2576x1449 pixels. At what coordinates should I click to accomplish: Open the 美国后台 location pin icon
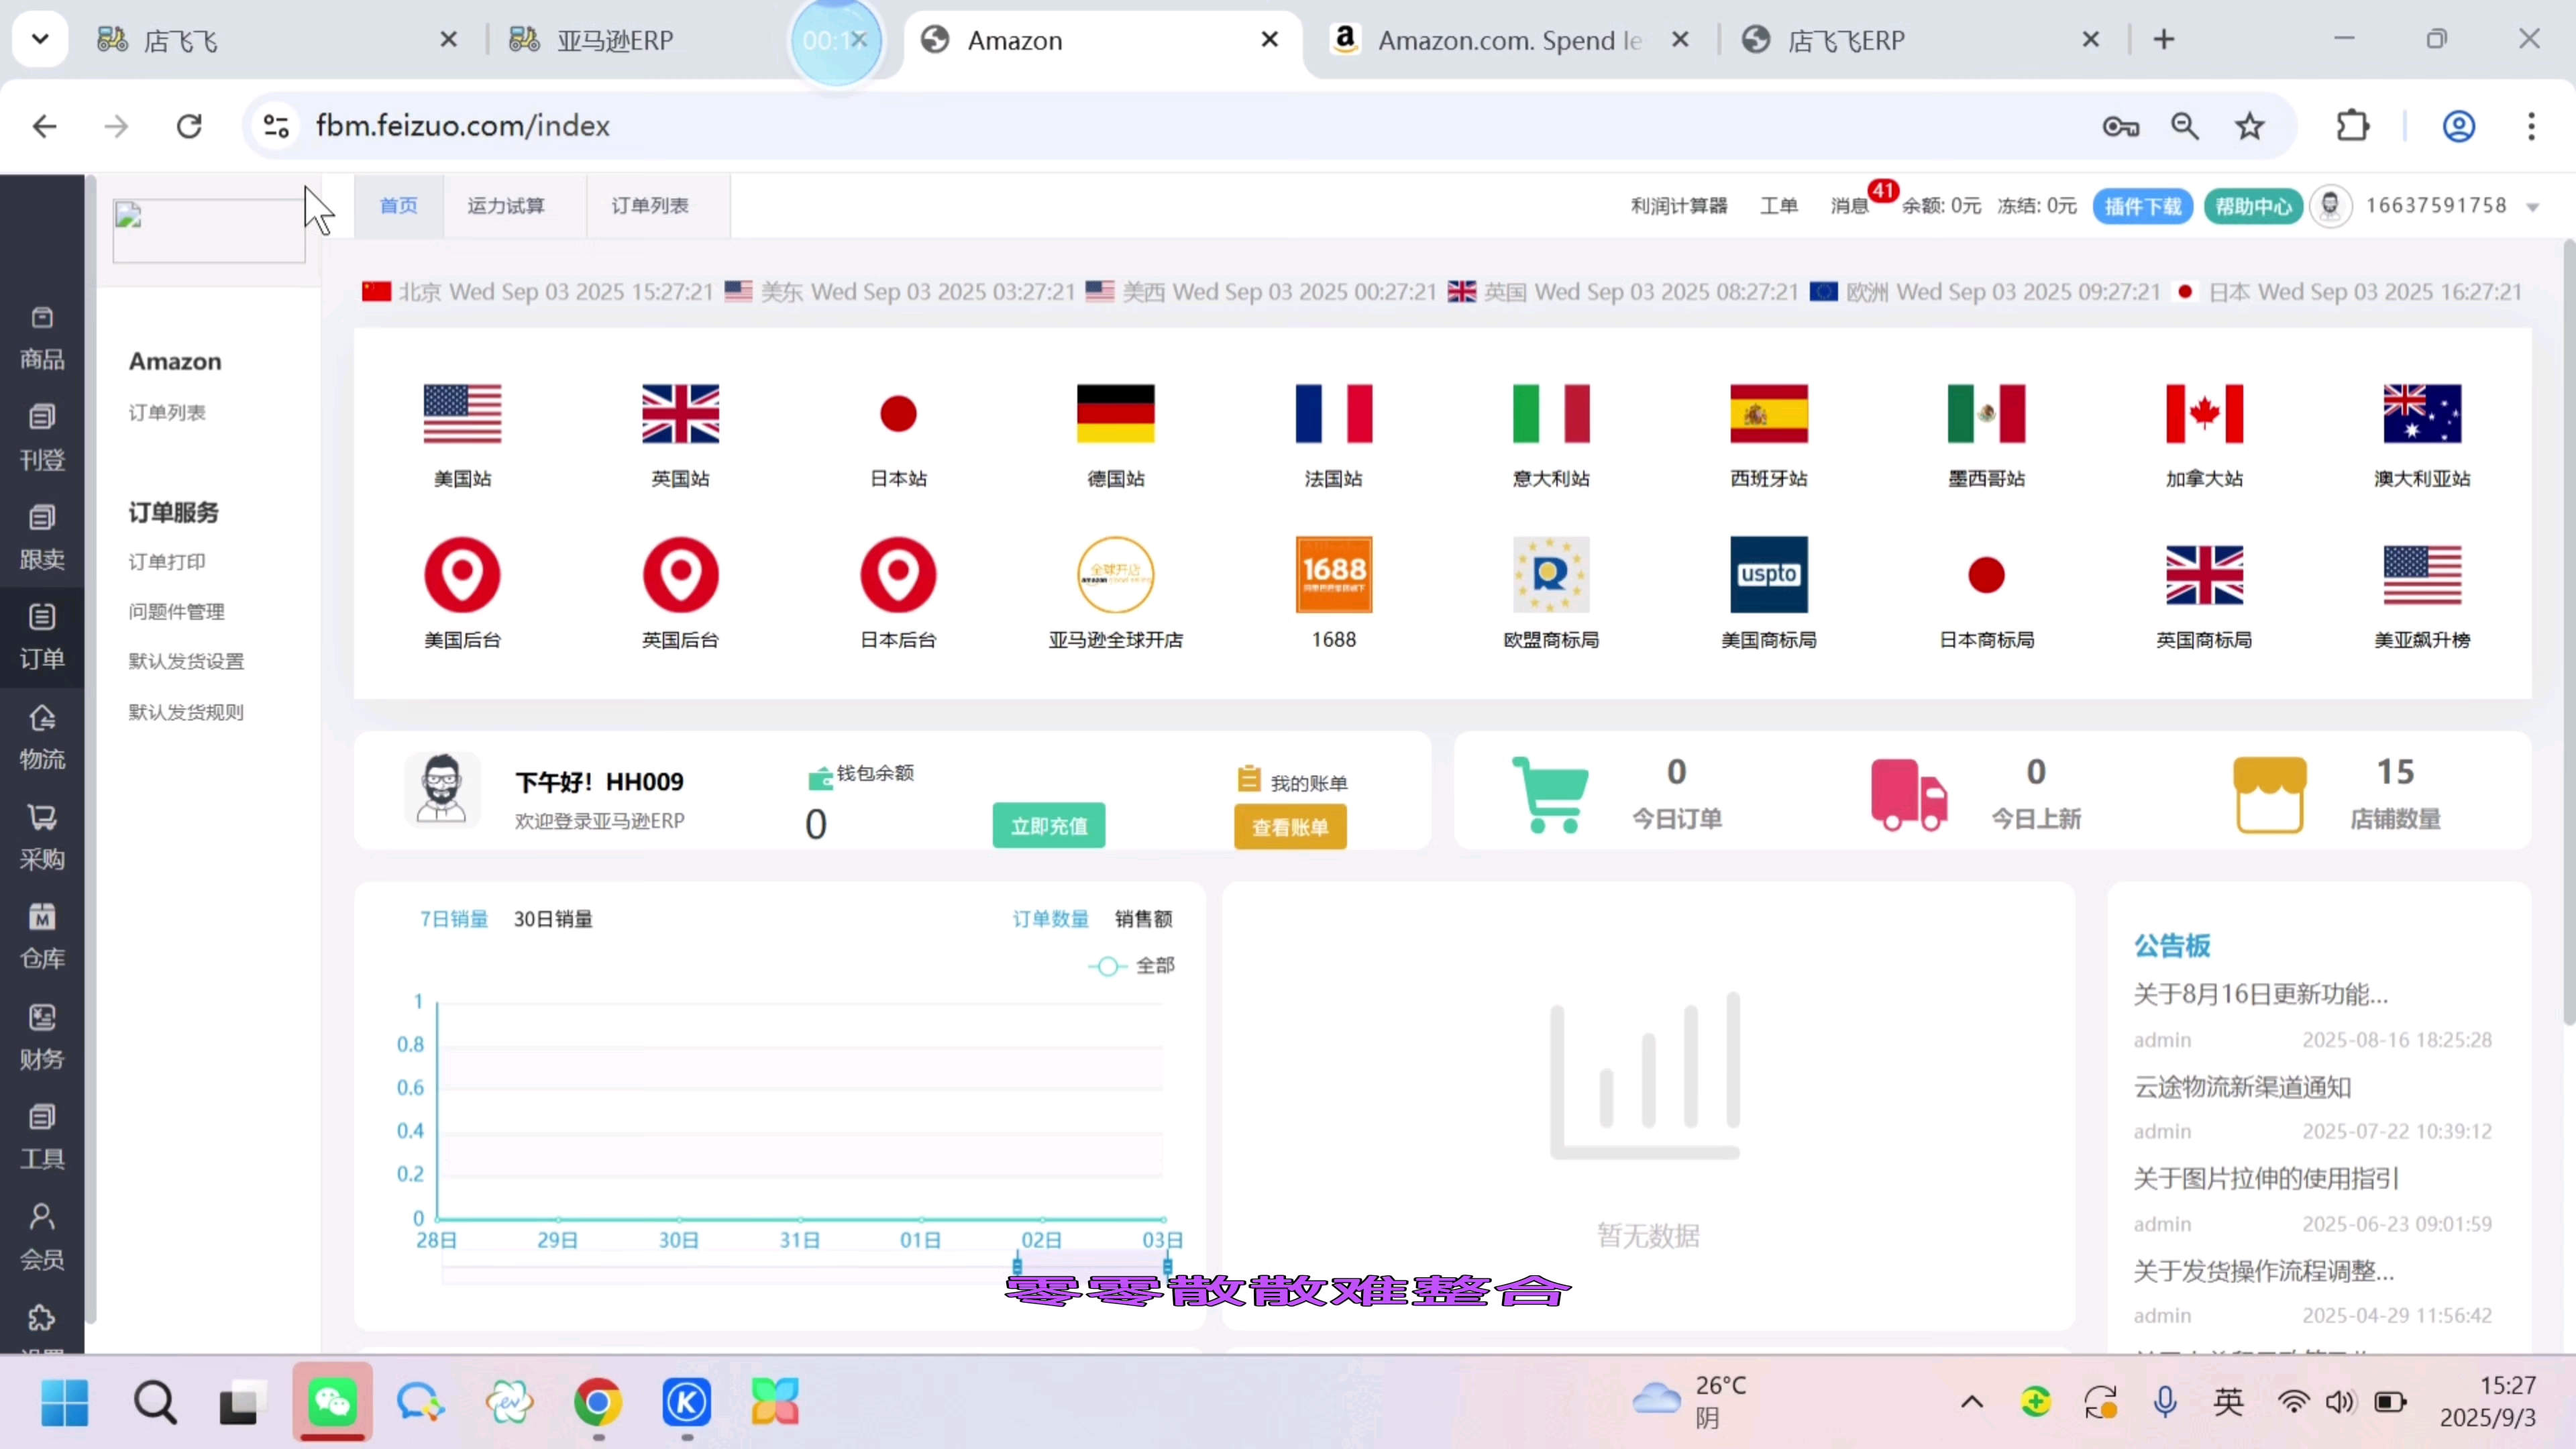(x=462, y=575)
